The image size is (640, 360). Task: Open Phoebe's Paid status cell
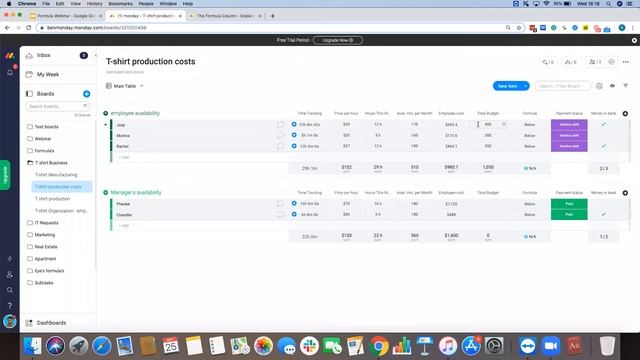point(569,204)
